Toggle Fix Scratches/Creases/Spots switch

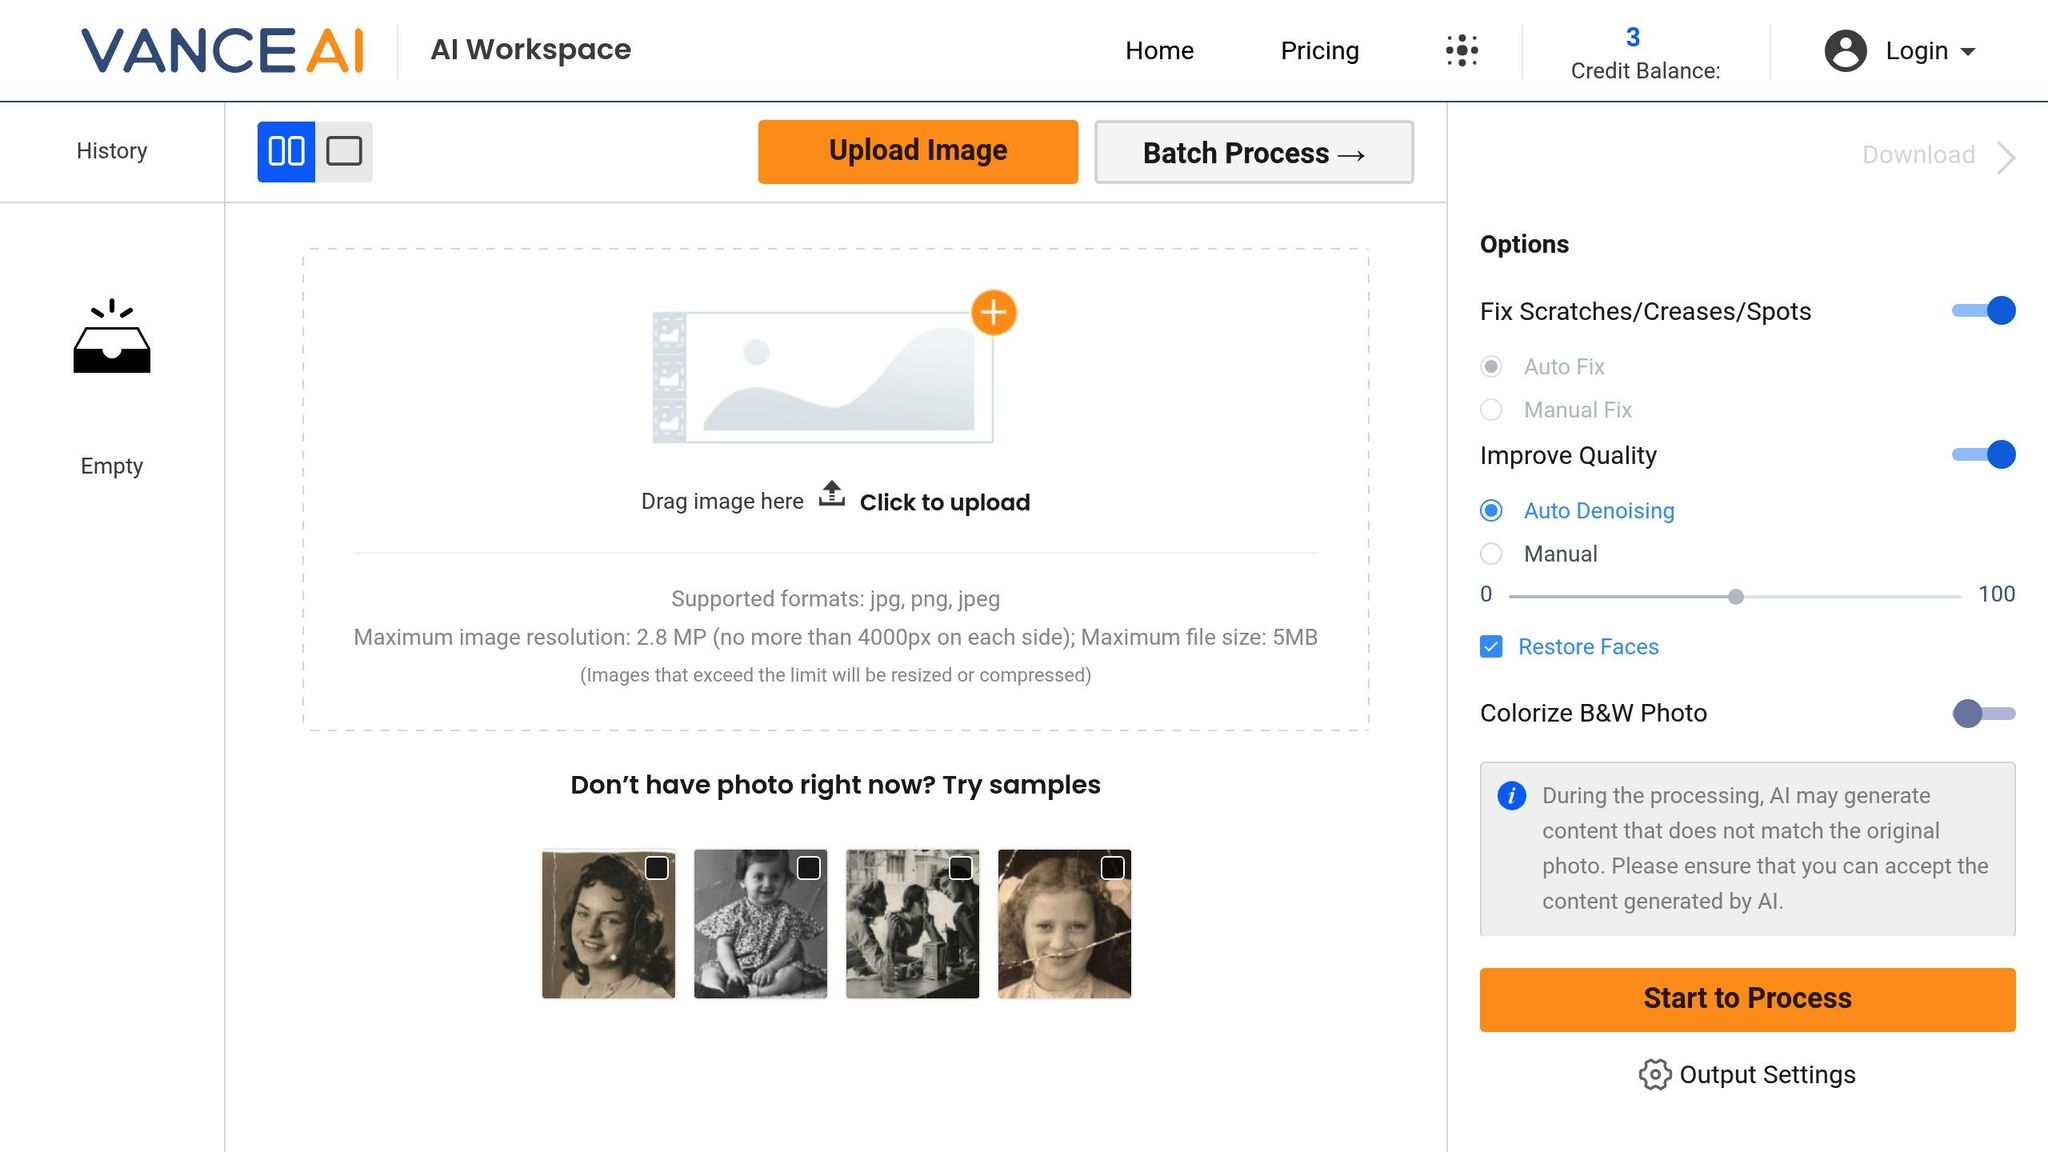[x=1984, y=311]
